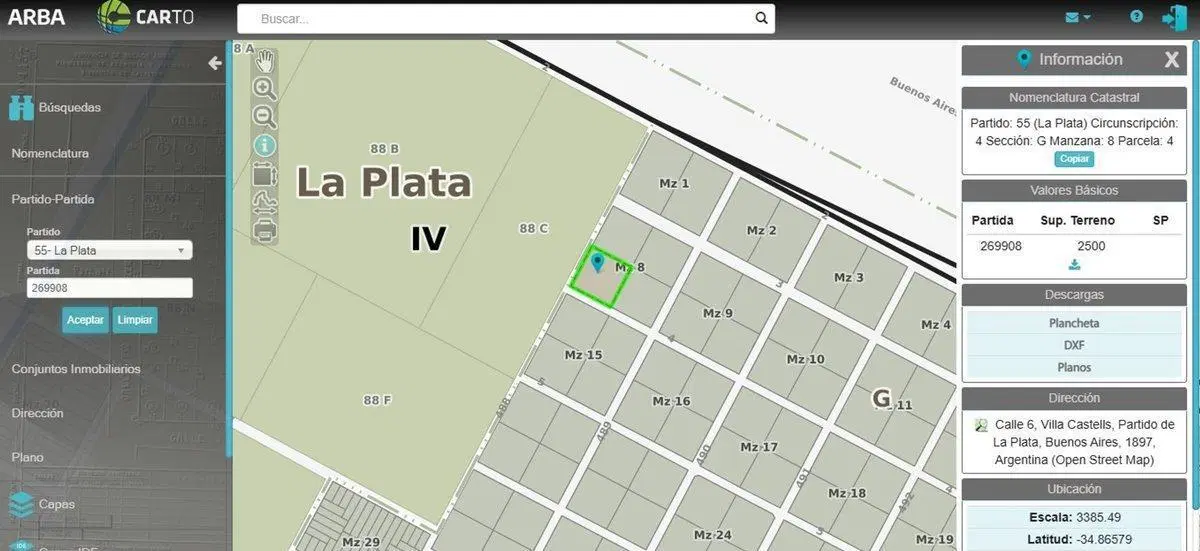
Task: Download the Valores Básicos data icon
Action: 1074,265
